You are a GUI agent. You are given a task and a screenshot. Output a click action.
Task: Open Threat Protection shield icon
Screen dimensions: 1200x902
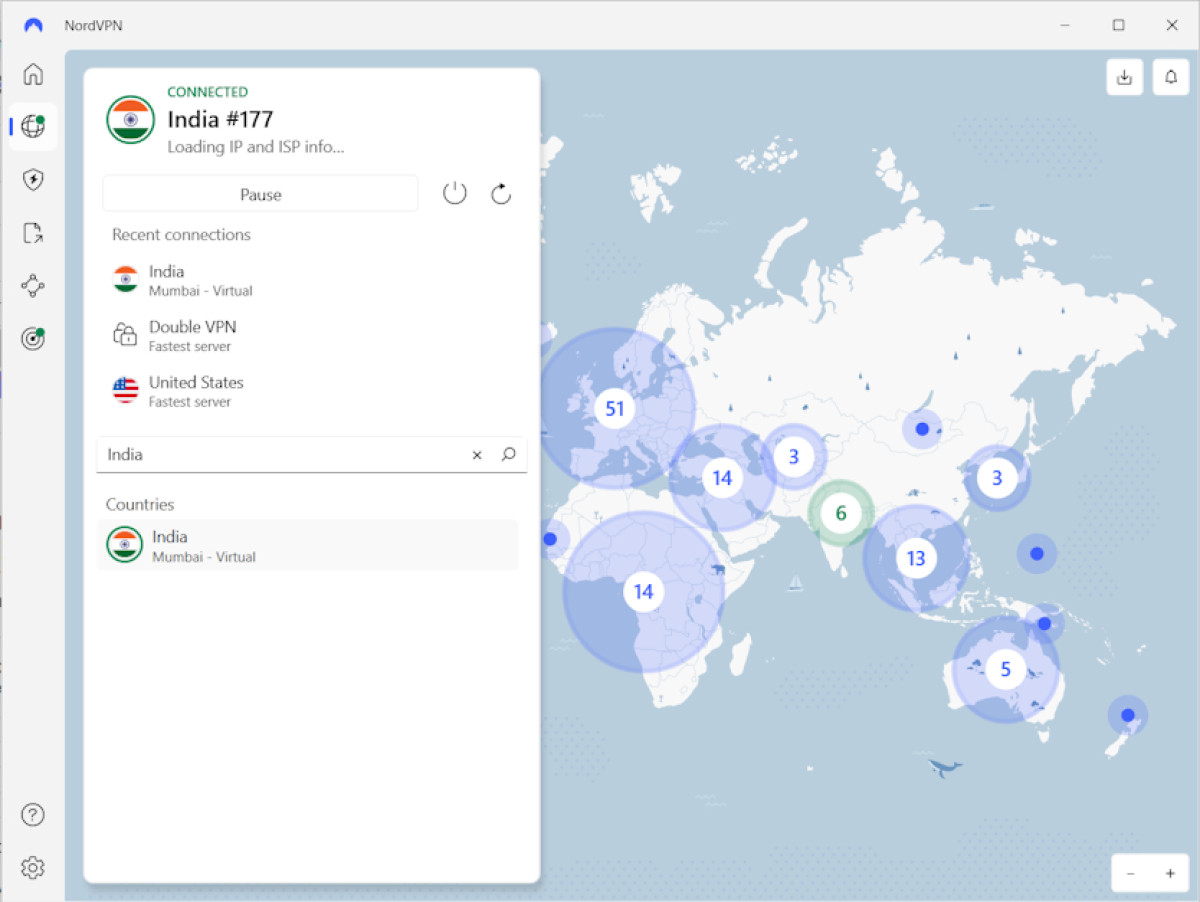pos(33,180)
